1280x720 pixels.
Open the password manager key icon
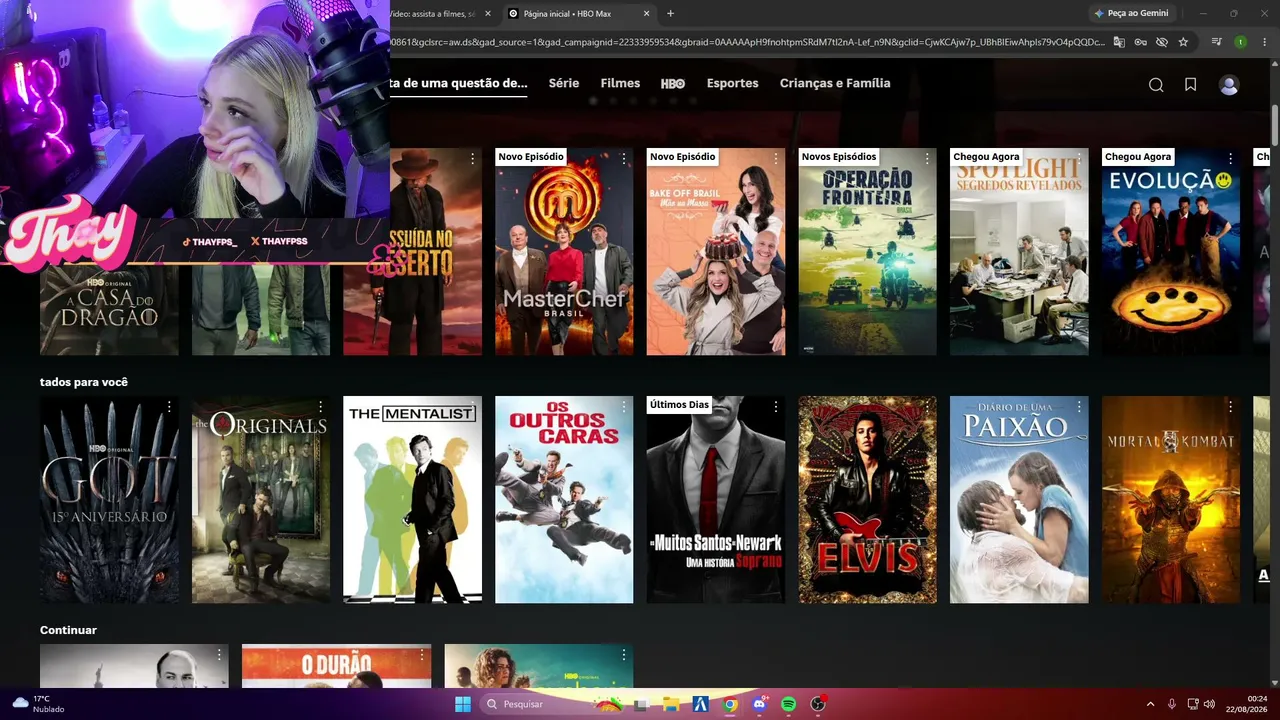click(x=1141, y=42)
